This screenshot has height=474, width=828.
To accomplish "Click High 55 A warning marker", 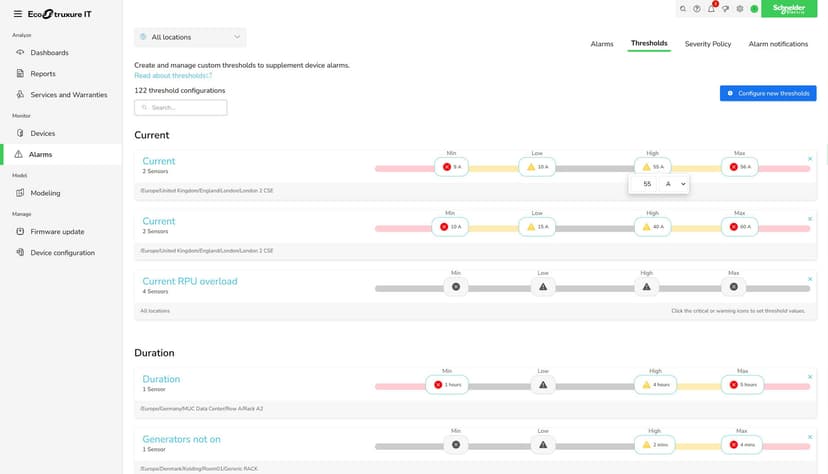I will pos(653,167).
